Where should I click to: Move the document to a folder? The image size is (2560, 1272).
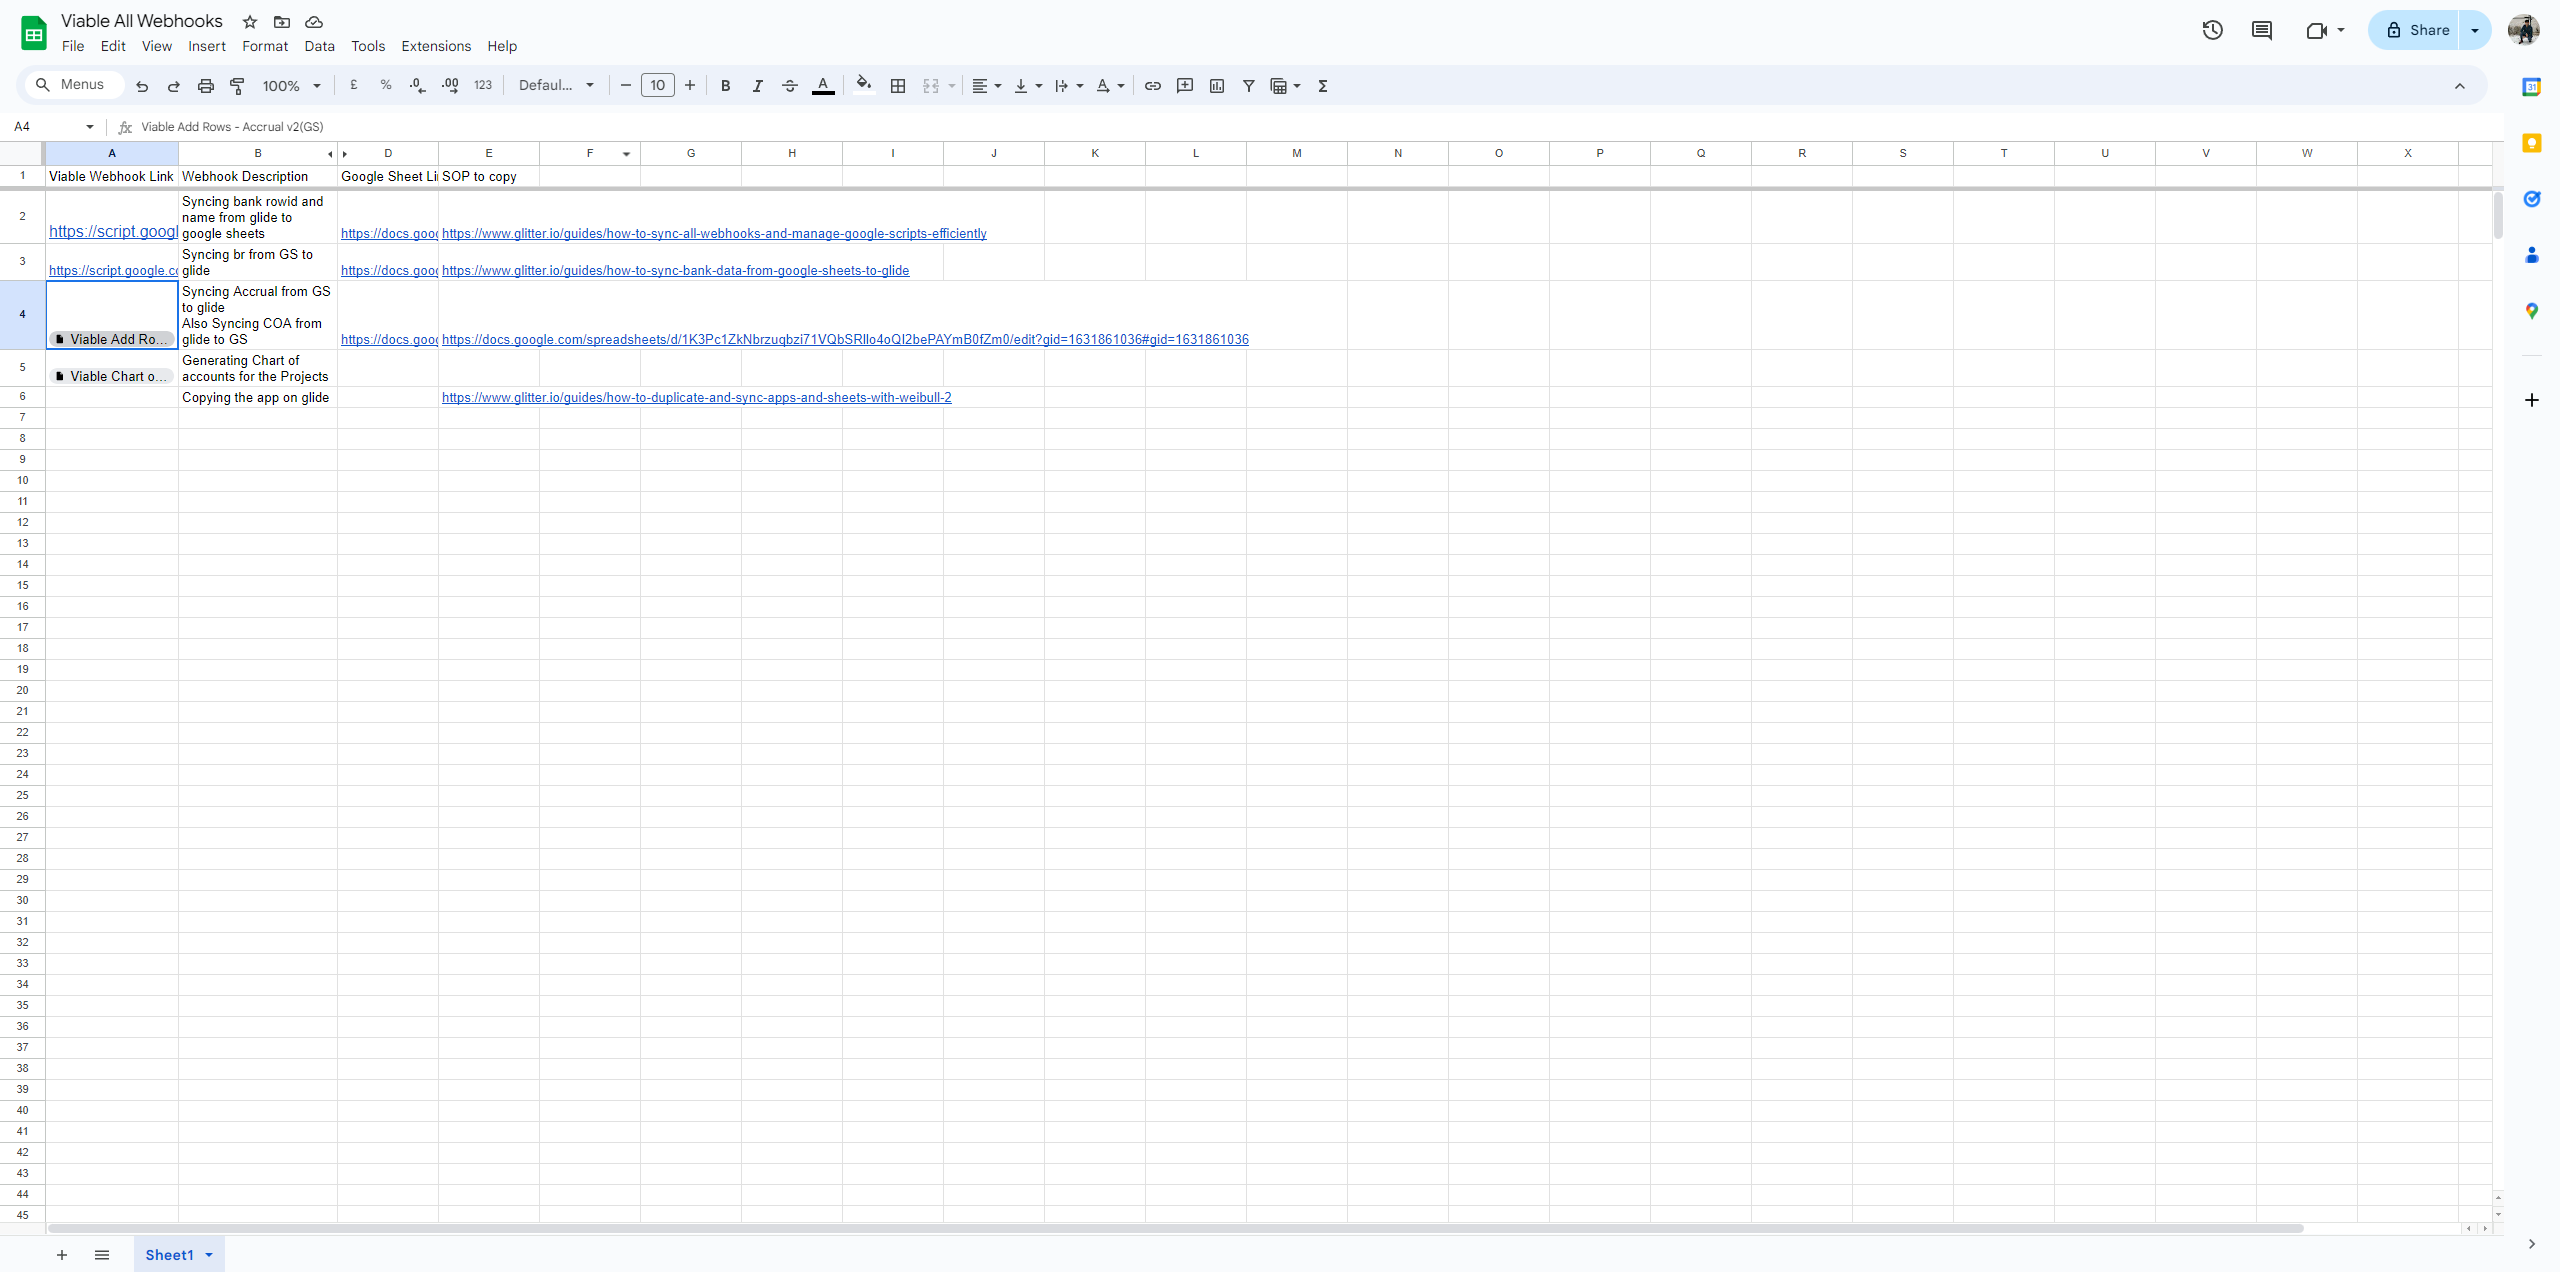tap(282, 22)
